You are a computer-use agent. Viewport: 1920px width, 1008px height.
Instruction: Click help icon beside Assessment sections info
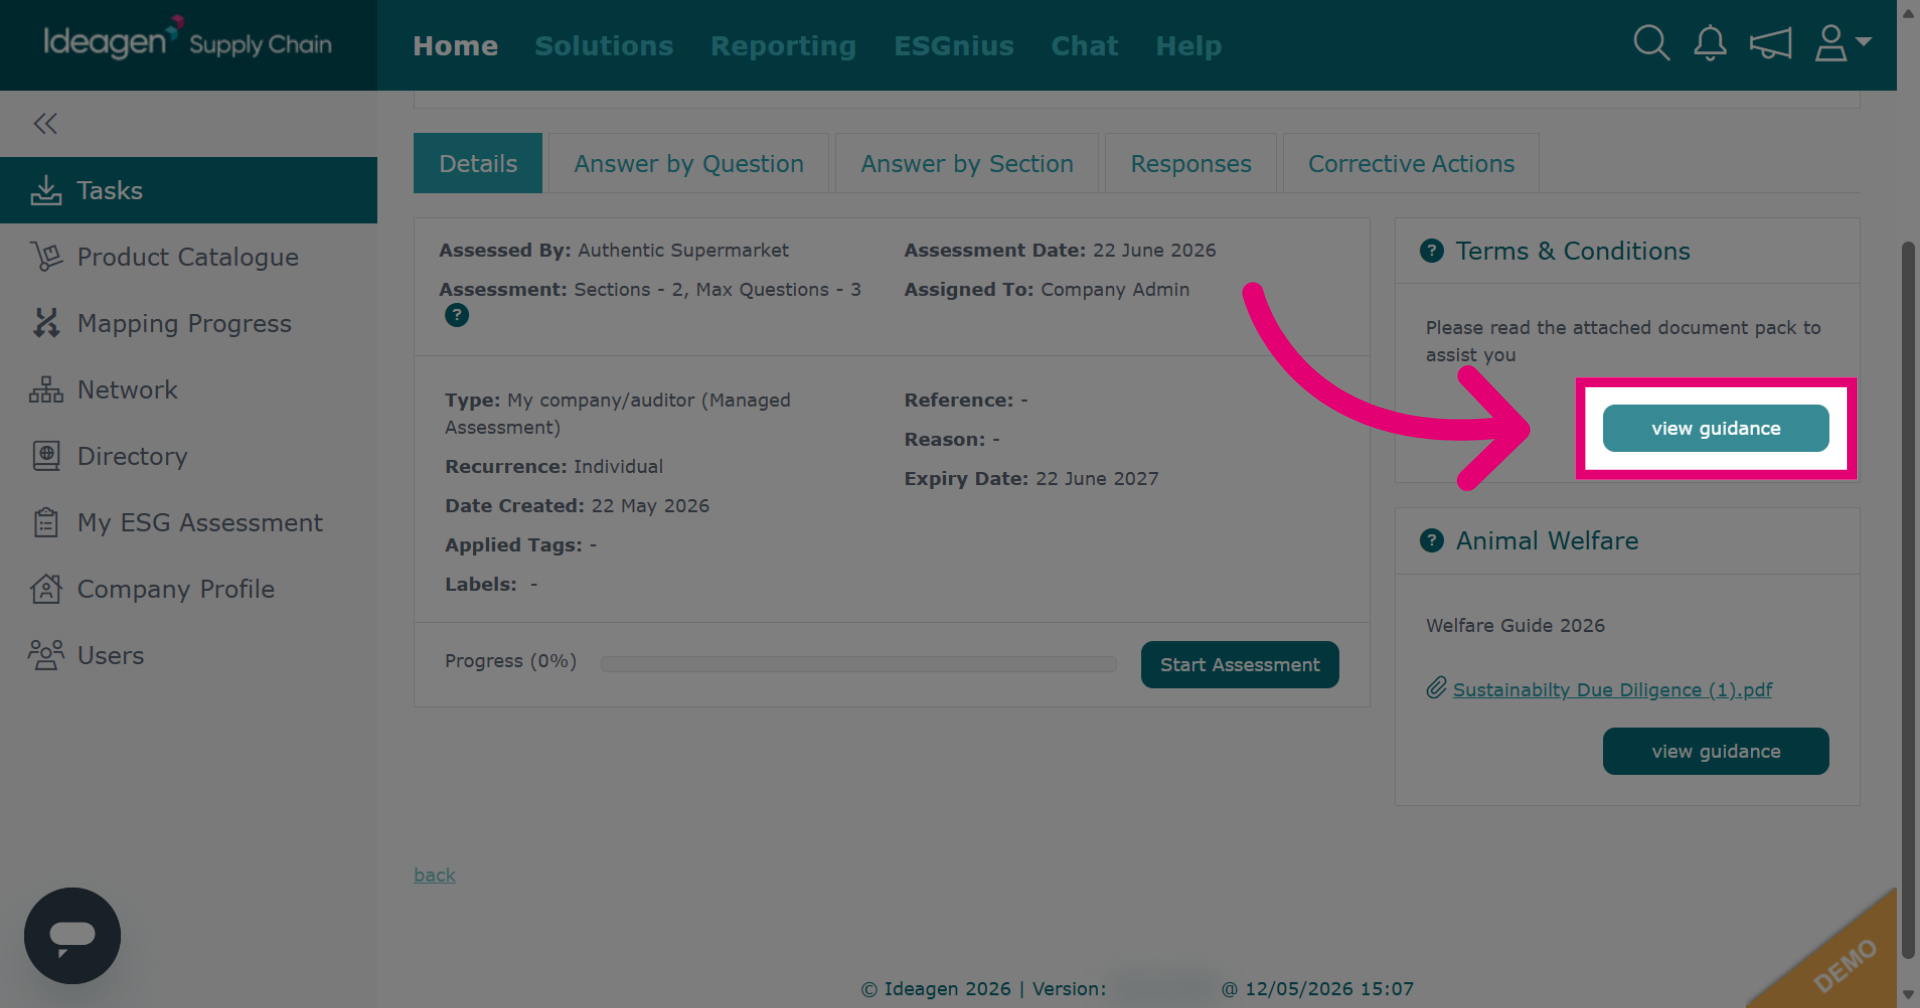pyautogui.click(x=457, y=316)
